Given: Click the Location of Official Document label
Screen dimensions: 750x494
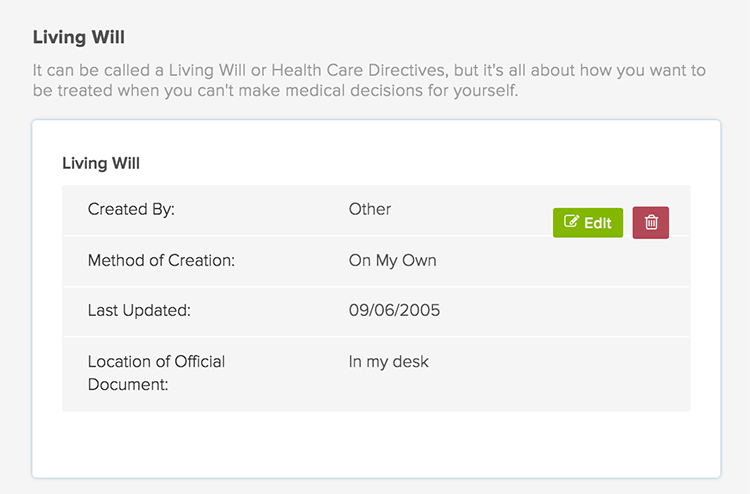Looking at the screenshot, I should point(156,373).
